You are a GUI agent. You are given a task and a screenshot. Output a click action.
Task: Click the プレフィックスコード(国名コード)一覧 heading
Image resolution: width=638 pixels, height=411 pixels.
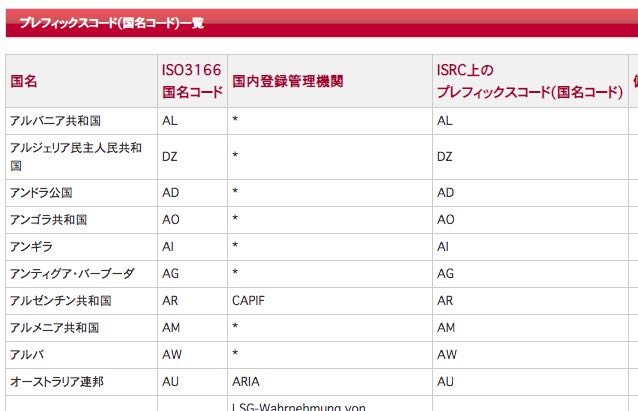coord(112,23)
